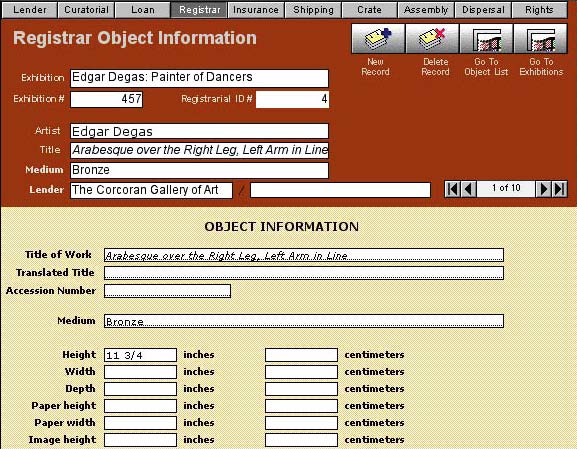Click the Title of Work field
The height and width of the screenshot is (449, 577).
coord(304,255)
